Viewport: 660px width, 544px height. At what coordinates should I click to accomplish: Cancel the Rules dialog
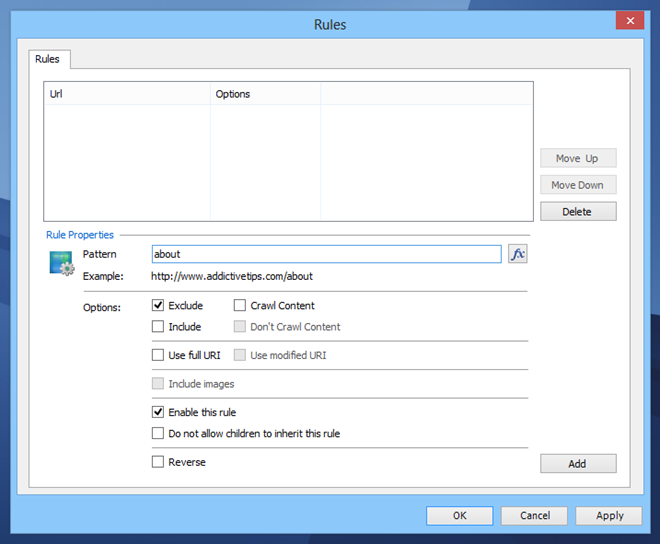pyautogui.click(x=534, y=516)
